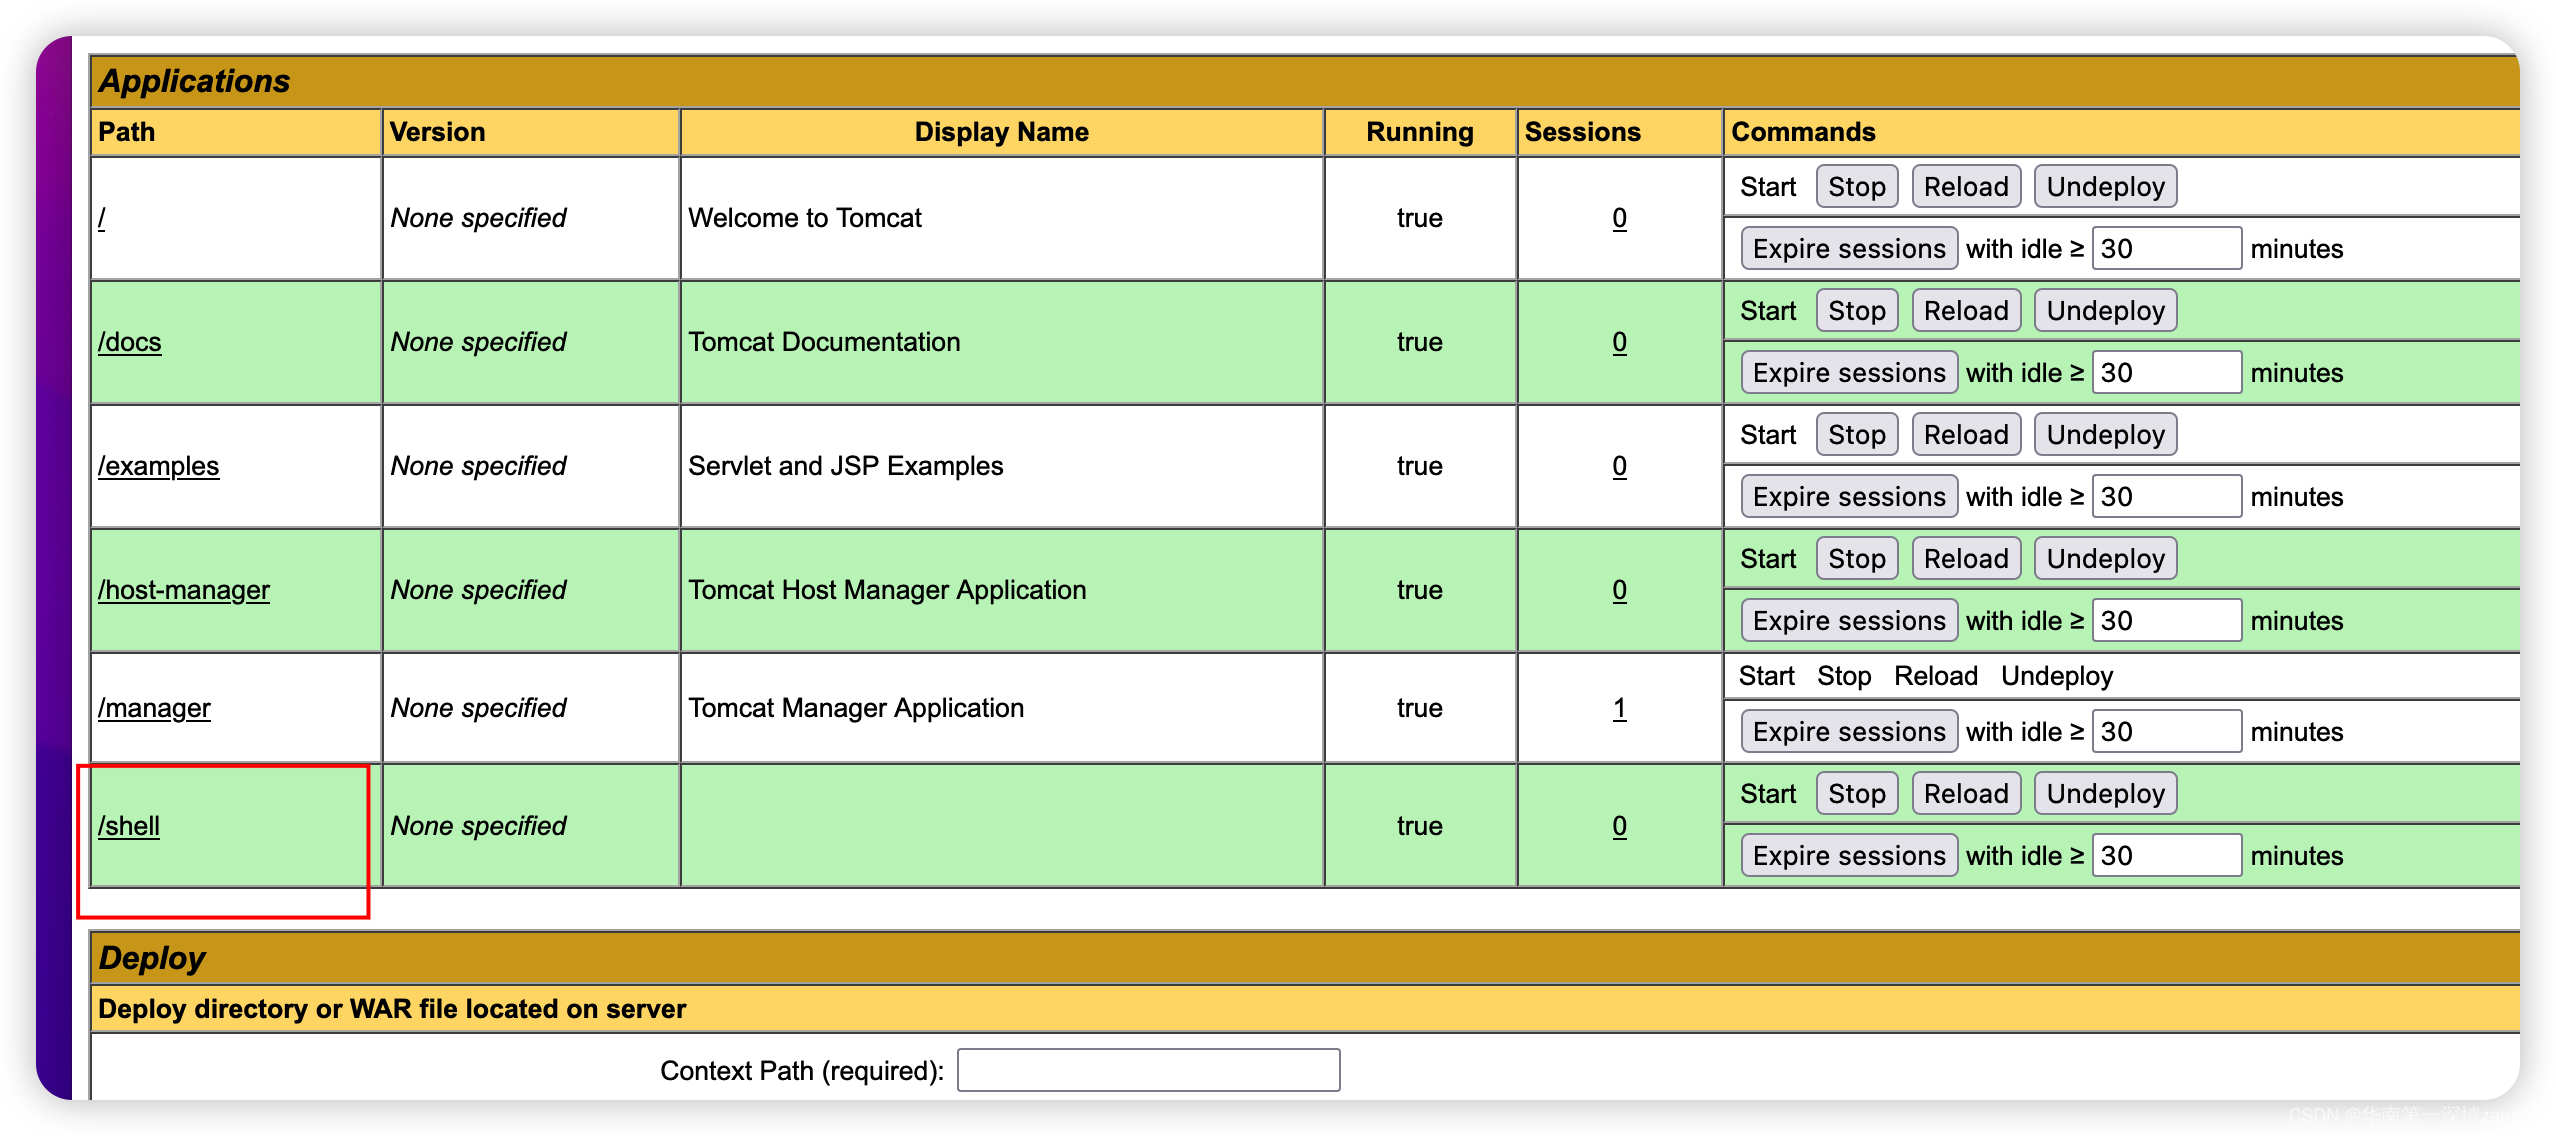This screenshot has height=1136, width=2556.
Task: Click idle minutes field for /shell
Action: 2166,856
